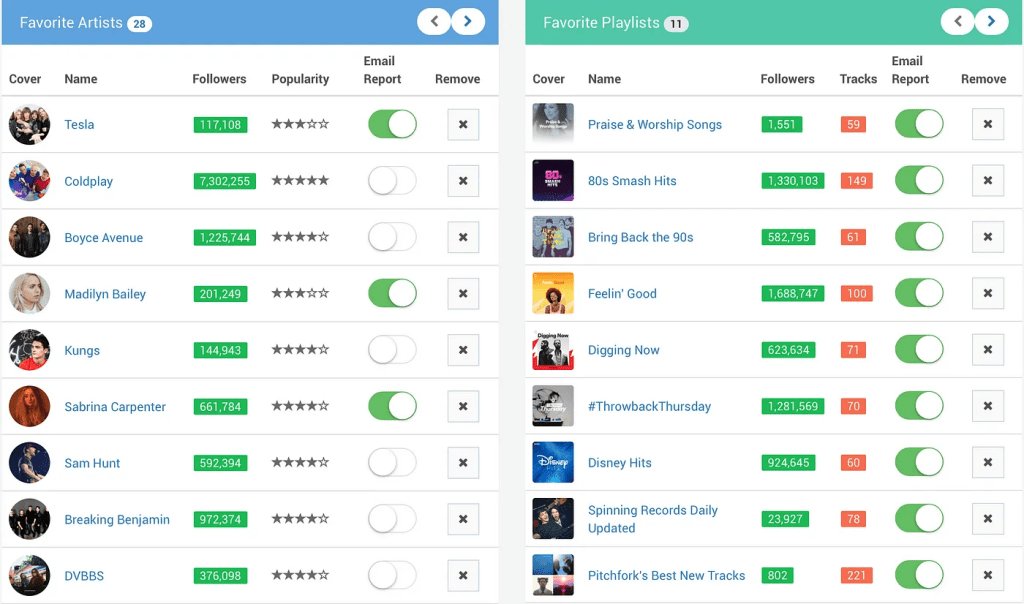Delete Feelin' Good from favorite playlists

click(987, 293)
